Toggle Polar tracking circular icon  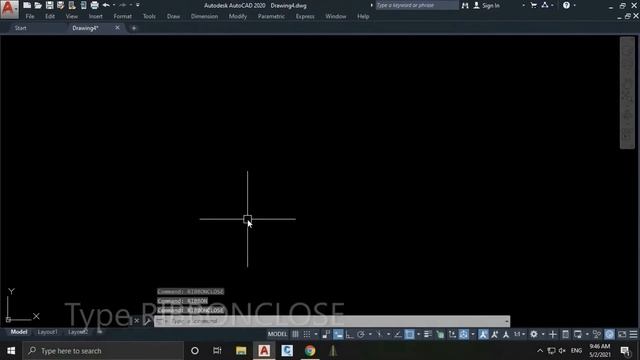[361, 334]
